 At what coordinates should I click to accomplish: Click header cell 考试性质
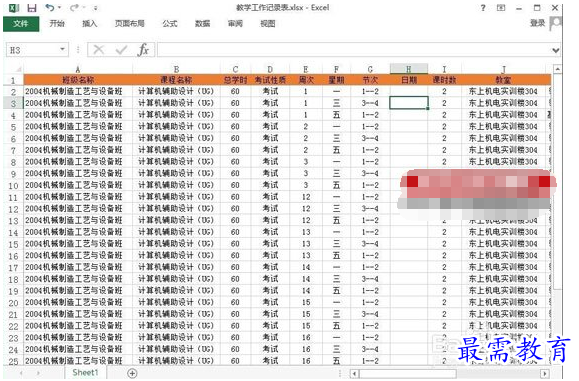(270, 80)
